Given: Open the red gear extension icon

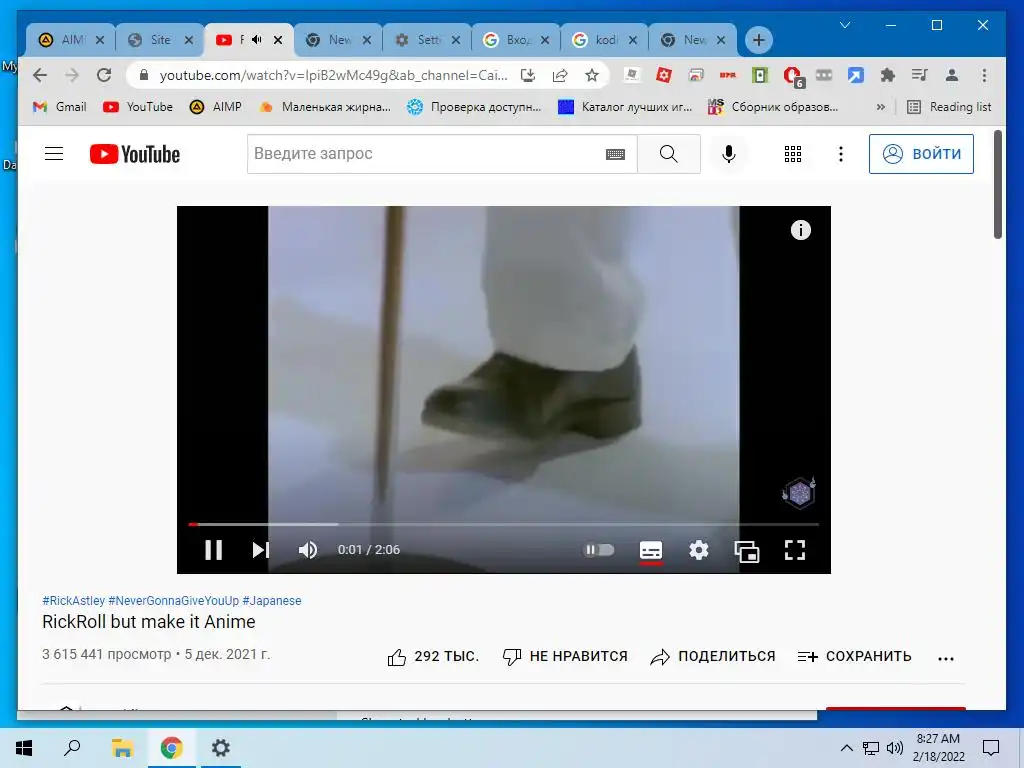Looking at the screenshot, I should point(664,75).
